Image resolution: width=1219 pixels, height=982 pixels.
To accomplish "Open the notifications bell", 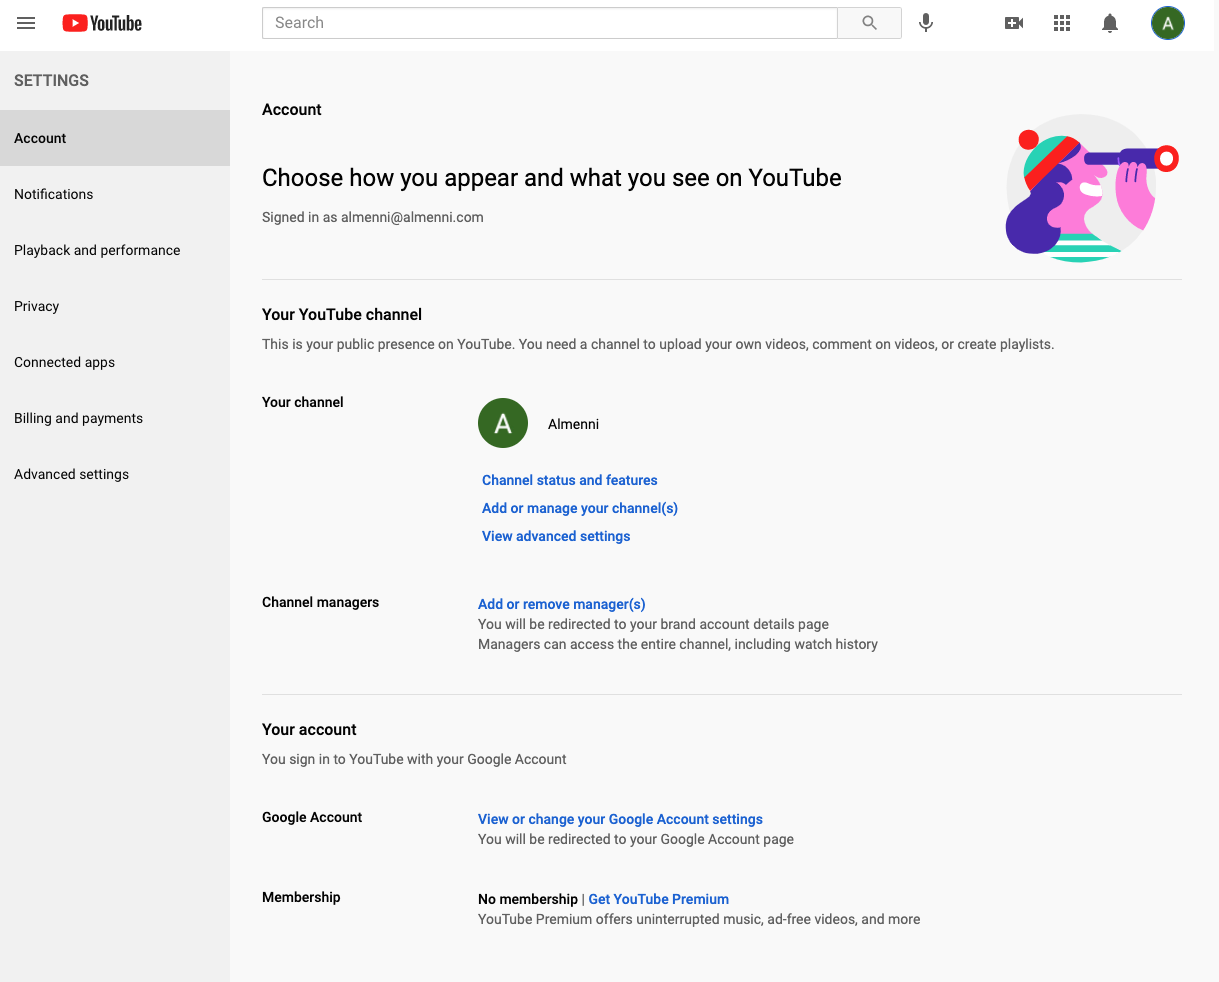I will [x=1110, y=23].
